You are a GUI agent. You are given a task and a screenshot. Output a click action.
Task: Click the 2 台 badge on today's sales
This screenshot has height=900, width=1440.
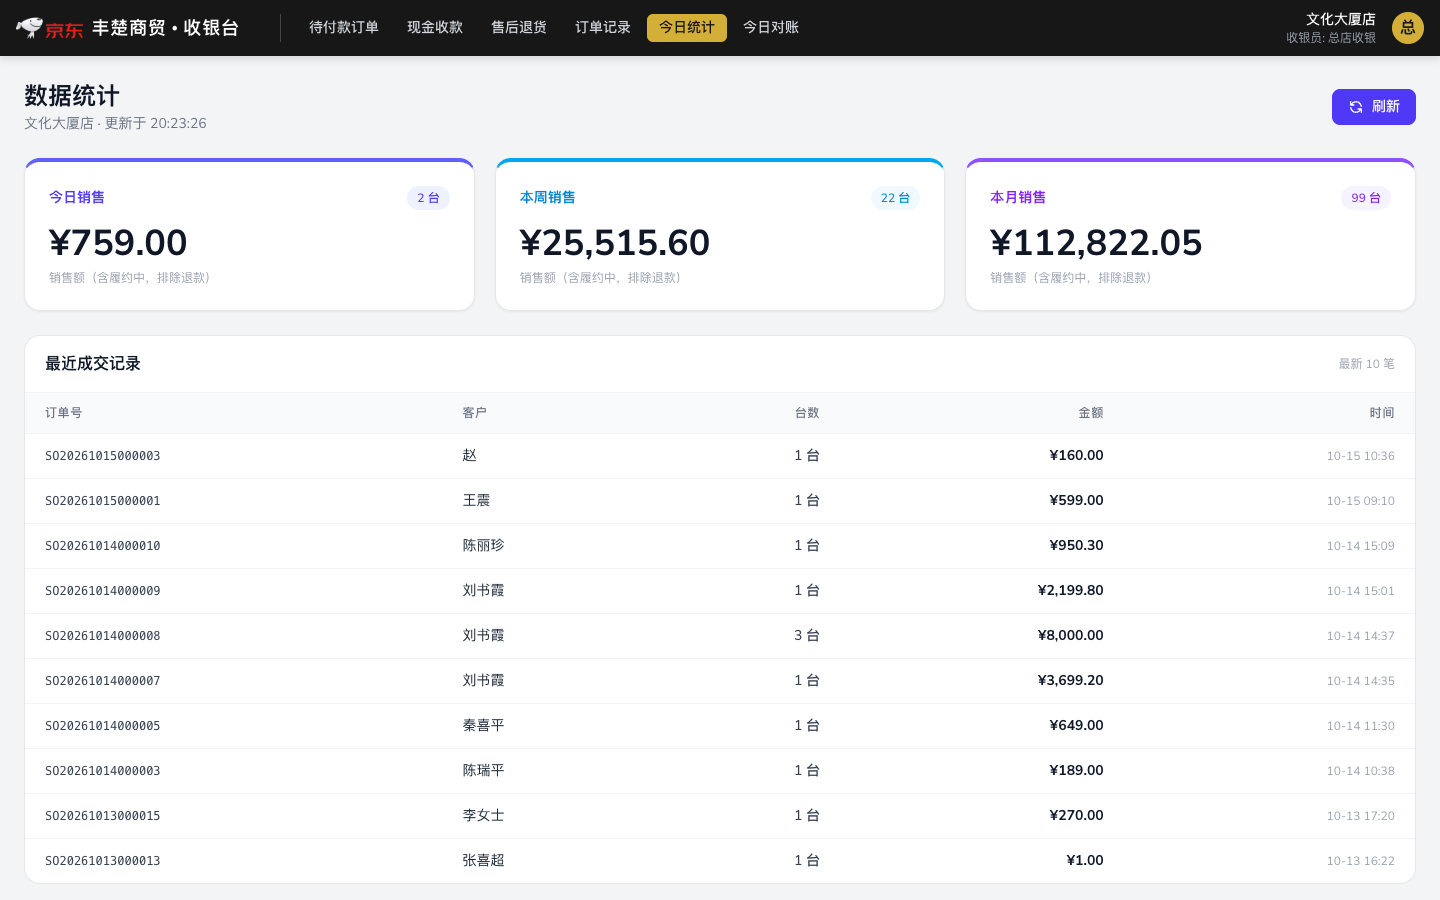click(x=428, y=198)
